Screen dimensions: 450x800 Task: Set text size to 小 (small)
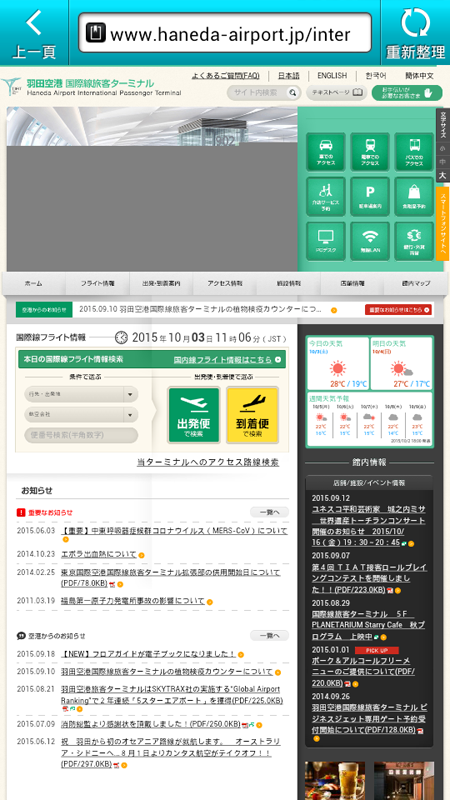point(442,148)
